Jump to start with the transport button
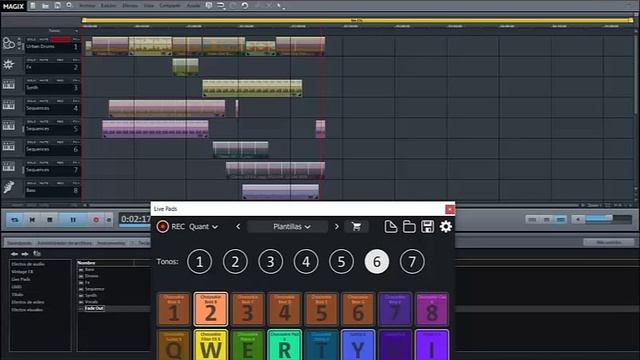The height and width of the screenshot is (360, 640). tap(32, 220)
